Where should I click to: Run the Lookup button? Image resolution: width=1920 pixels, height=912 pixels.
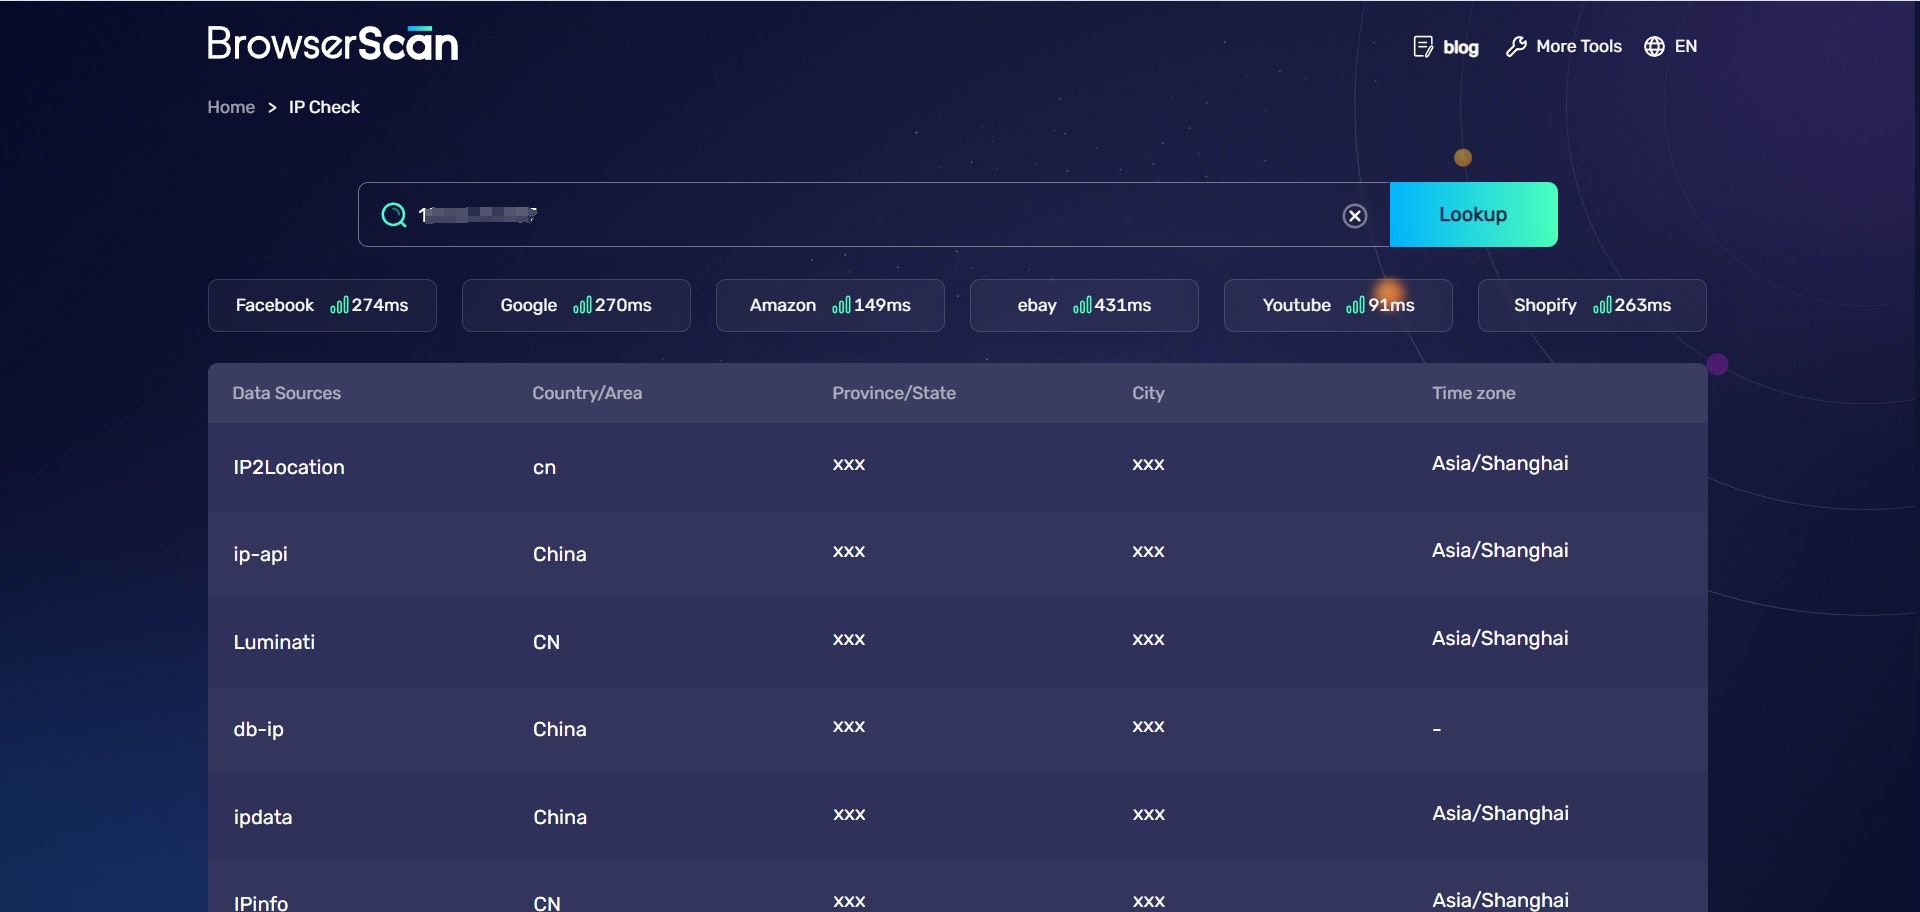coord(1473,214)
